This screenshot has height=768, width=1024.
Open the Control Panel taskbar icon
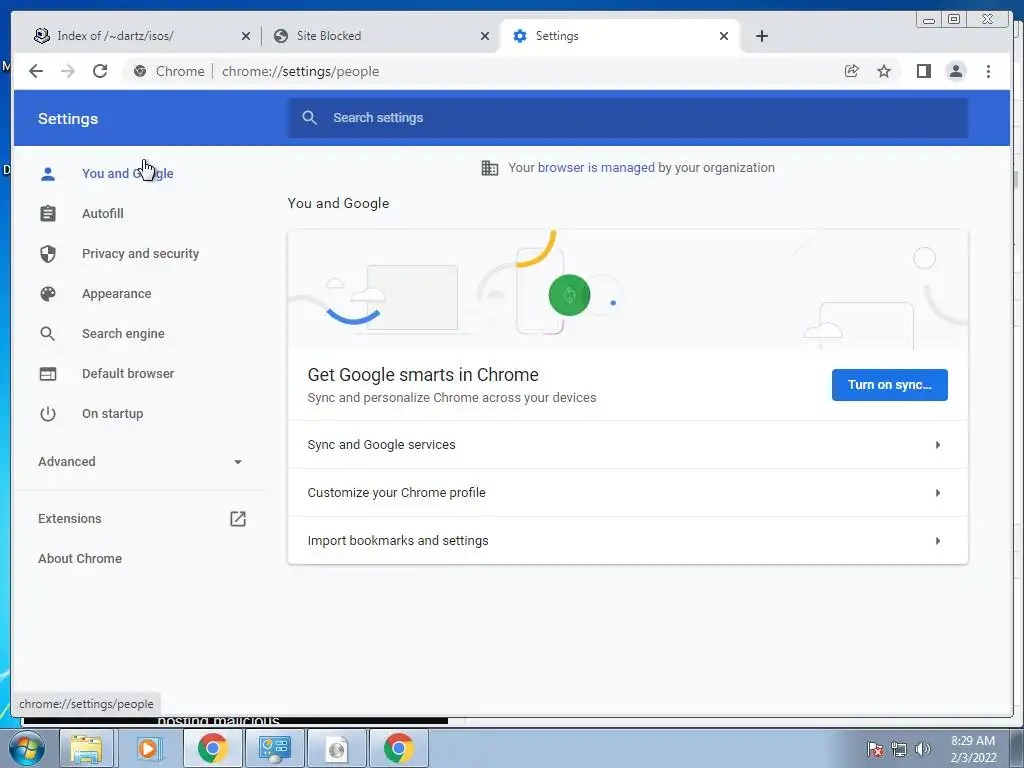[x=274, y=748]
